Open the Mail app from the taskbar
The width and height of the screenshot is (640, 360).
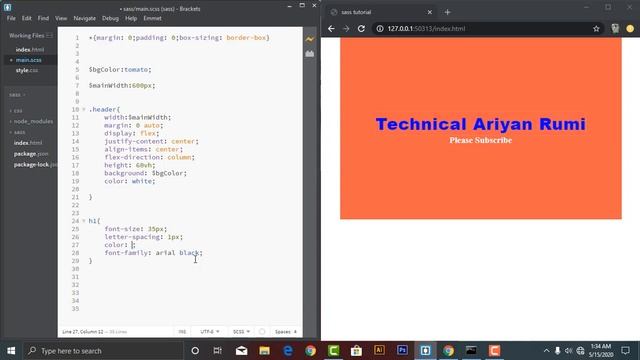tap(241, 351)
